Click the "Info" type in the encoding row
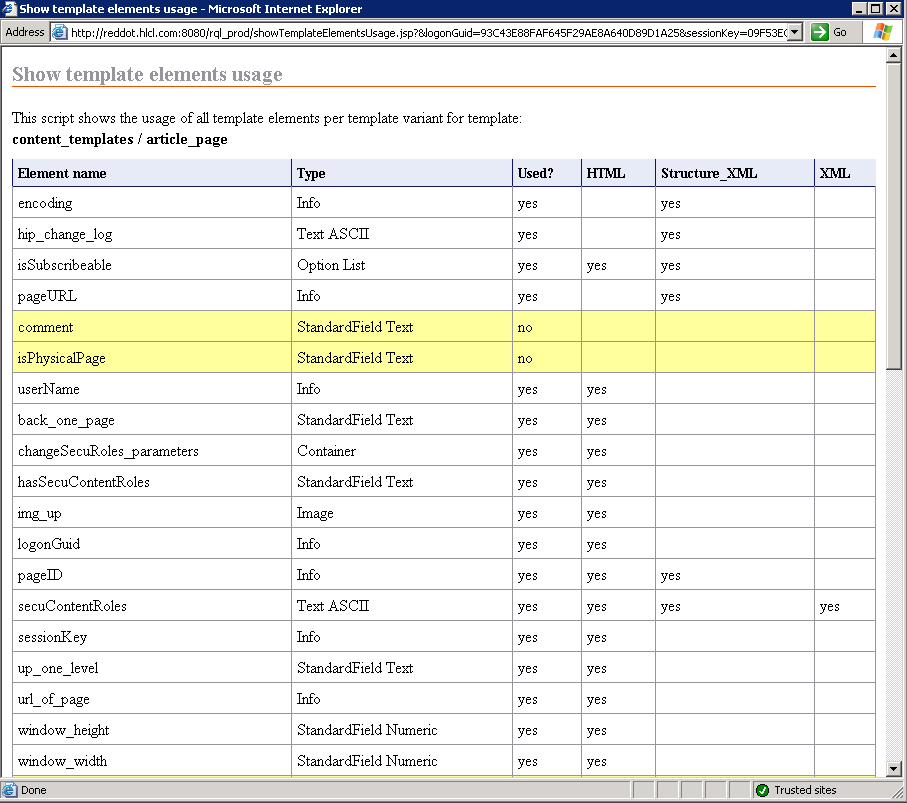The image size is (907, 803). [308, 204]
